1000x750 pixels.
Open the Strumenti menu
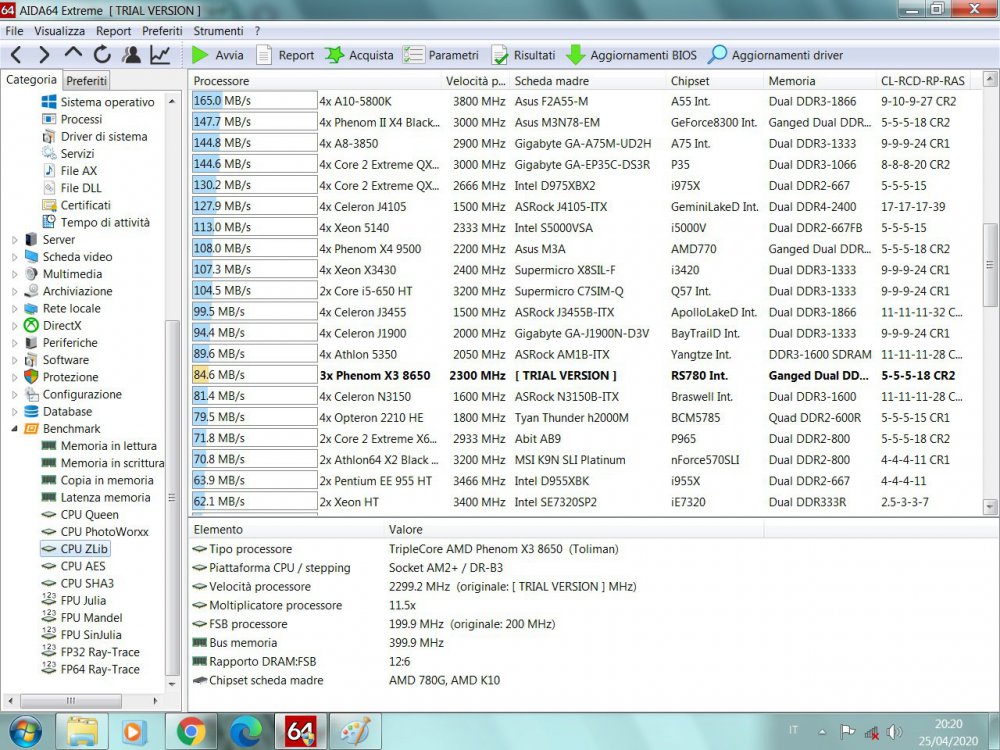pyautogui.click(x=218, y=31)
